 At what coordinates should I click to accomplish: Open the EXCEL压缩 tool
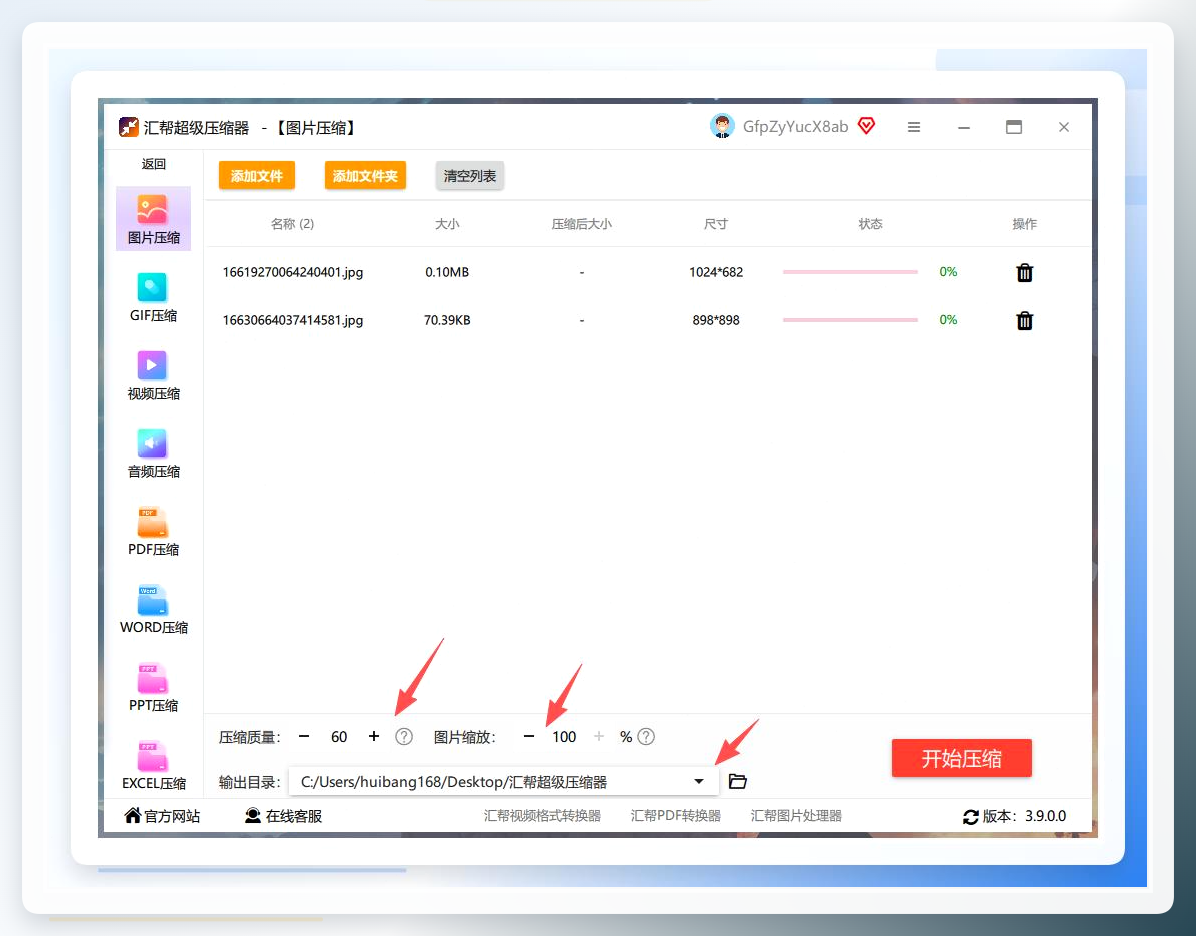153,765
